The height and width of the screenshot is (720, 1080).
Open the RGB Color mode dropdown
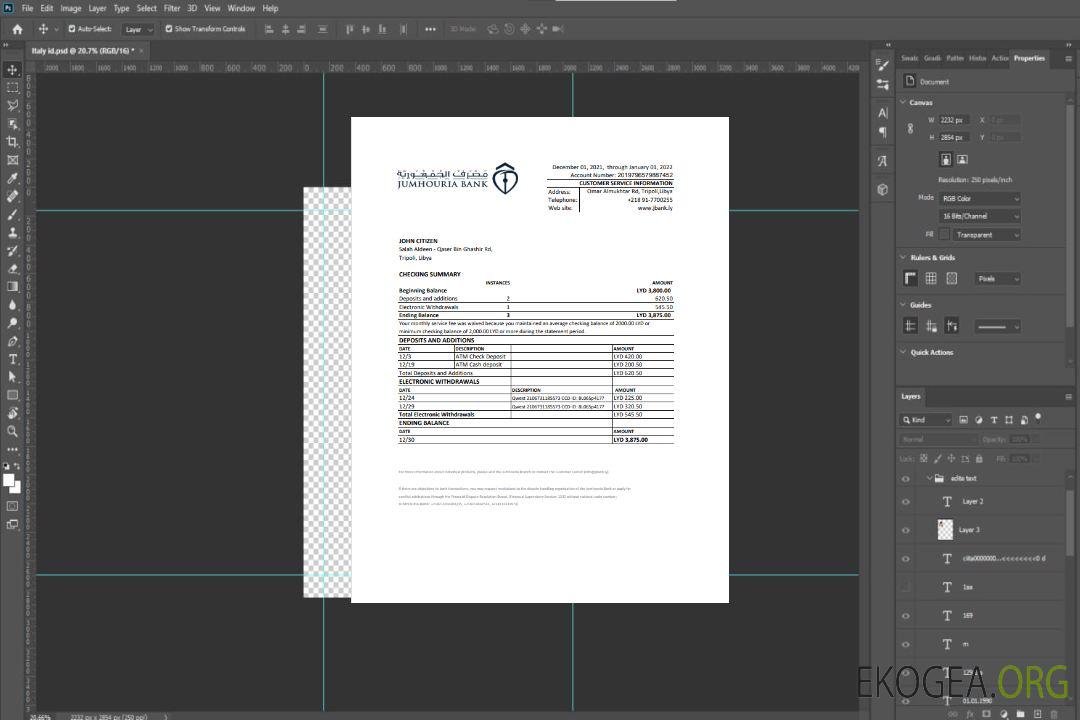click(979, 198)
